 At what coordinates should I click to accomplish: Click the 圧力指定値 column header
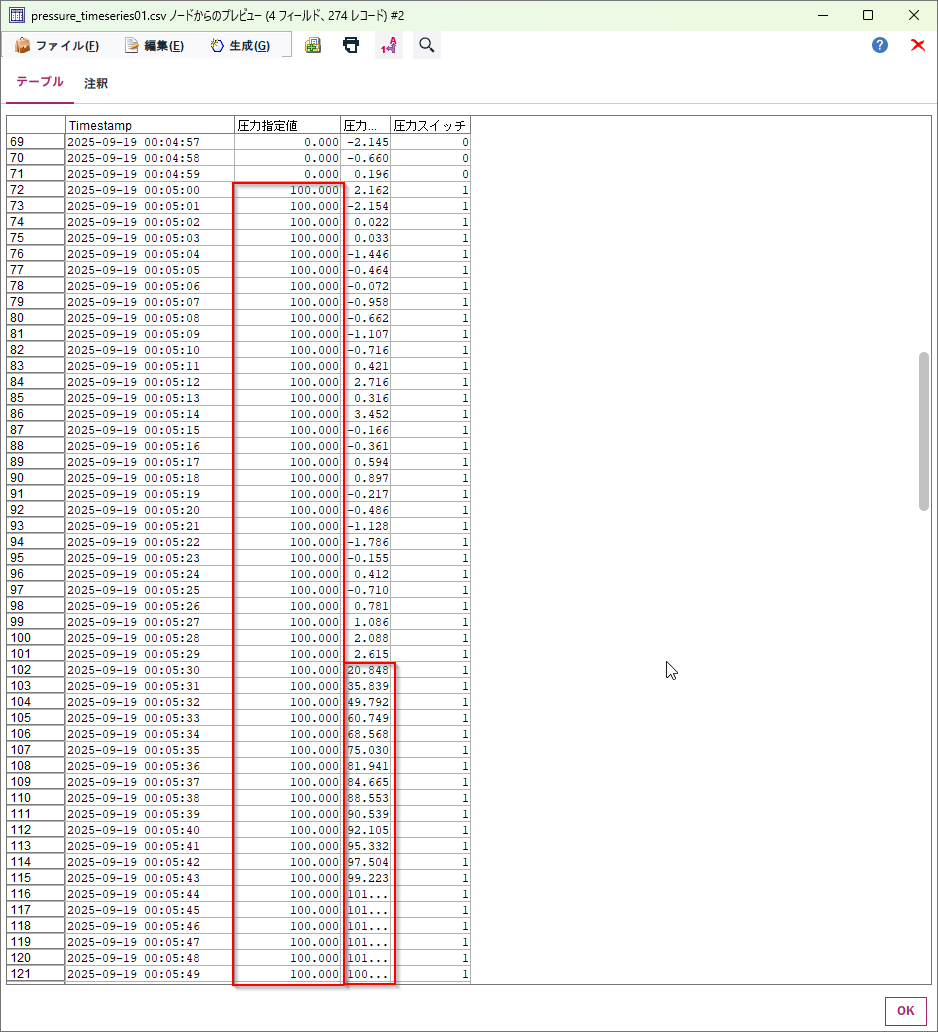coord(288,125)
